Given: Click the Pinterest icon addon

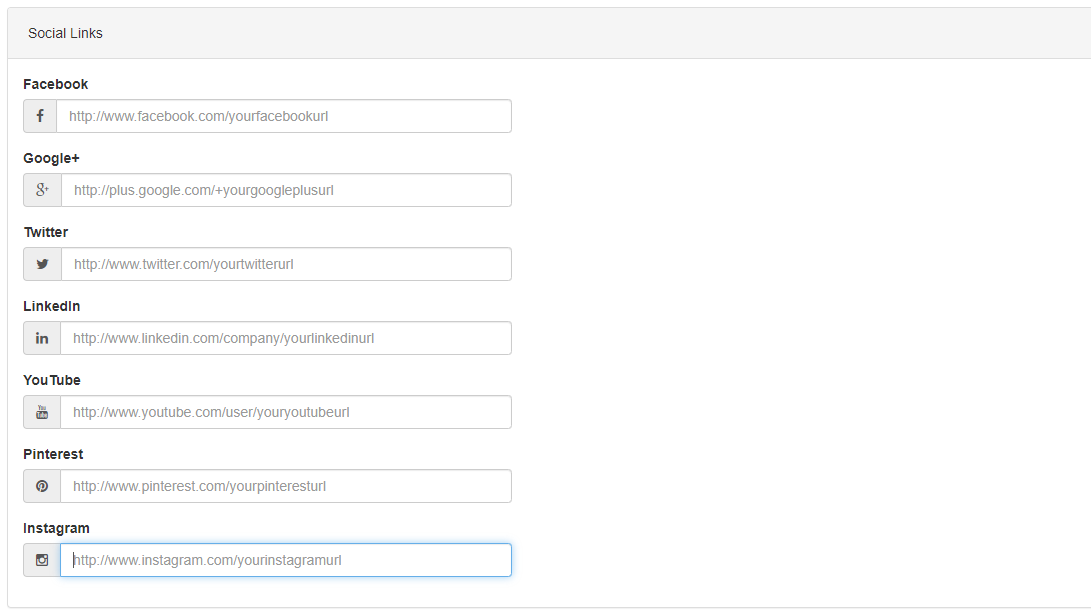Looking at the screenshot, I should (x=42, y=486).
